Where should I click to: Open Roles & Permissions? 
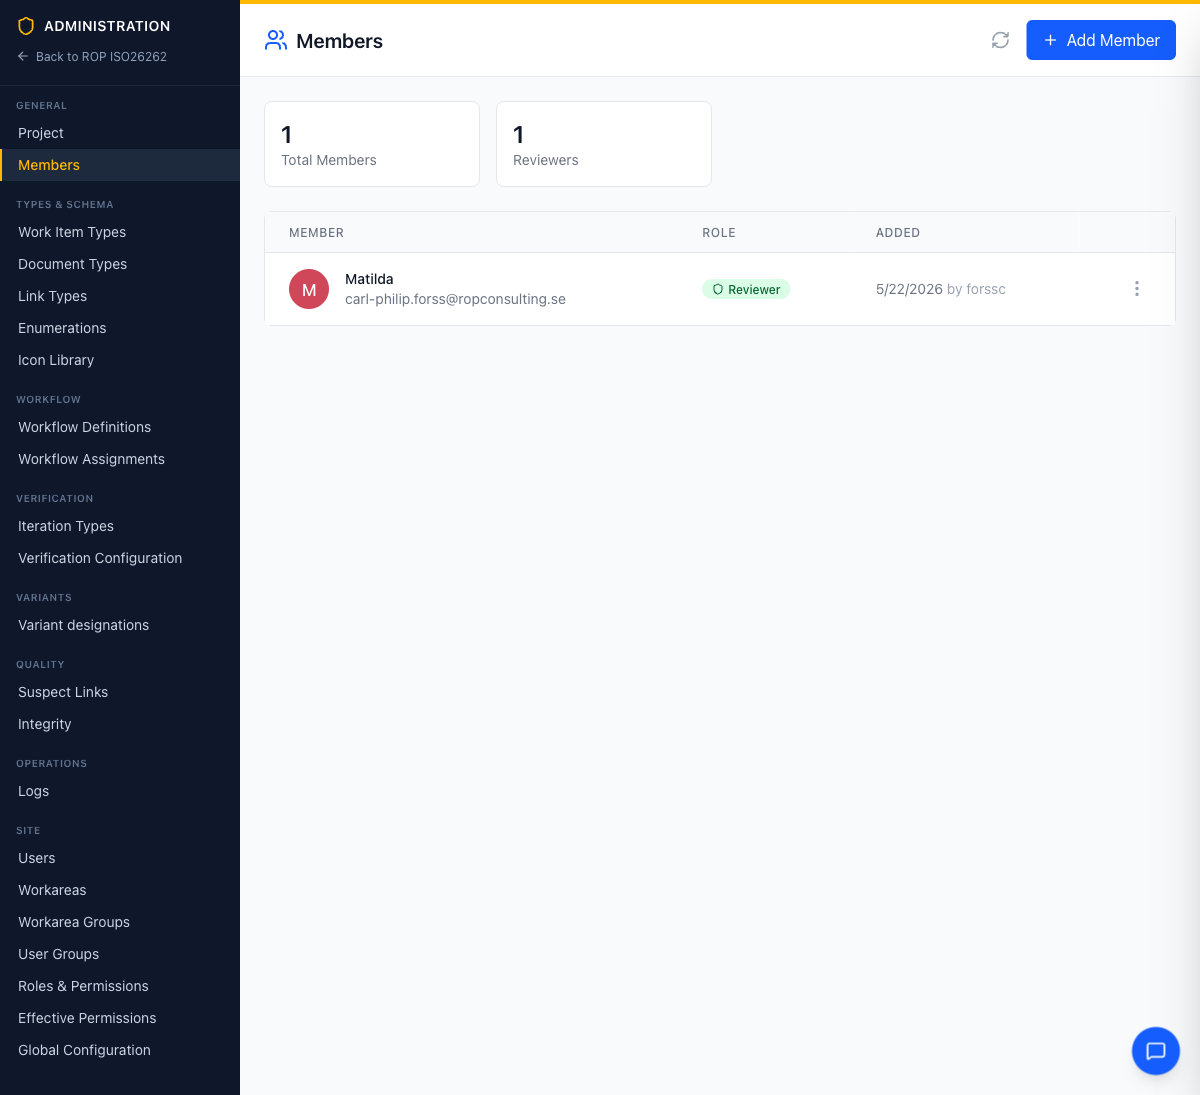click(120, 986)
